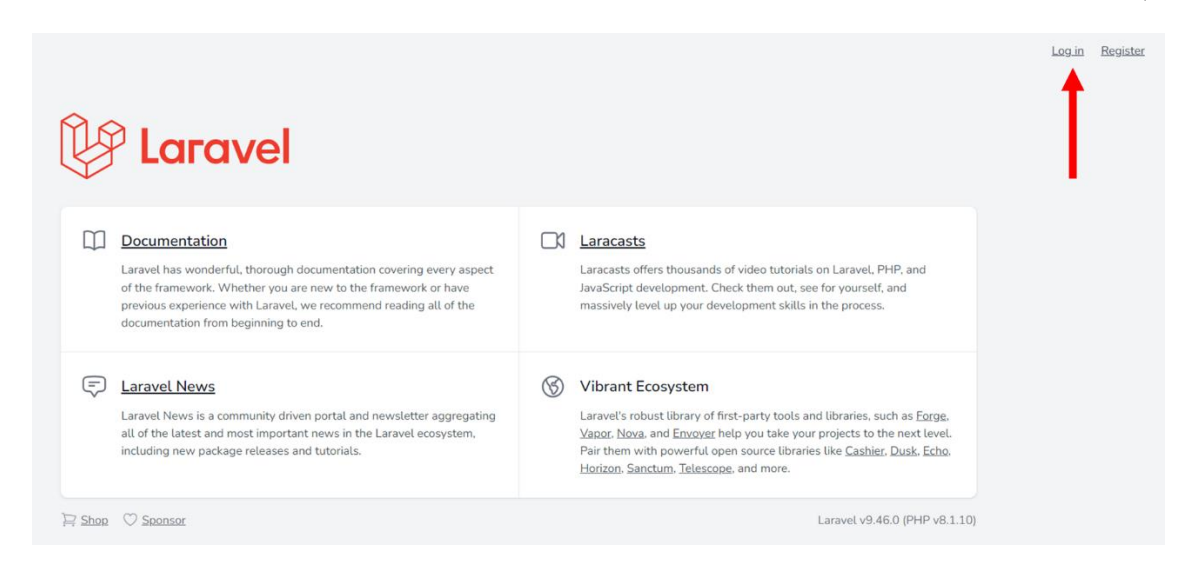Image resolution: width=1197 pixels, height=561 pixels.
Task: Click the chat bubble Laravel News icon
Action: coord(94,386)
